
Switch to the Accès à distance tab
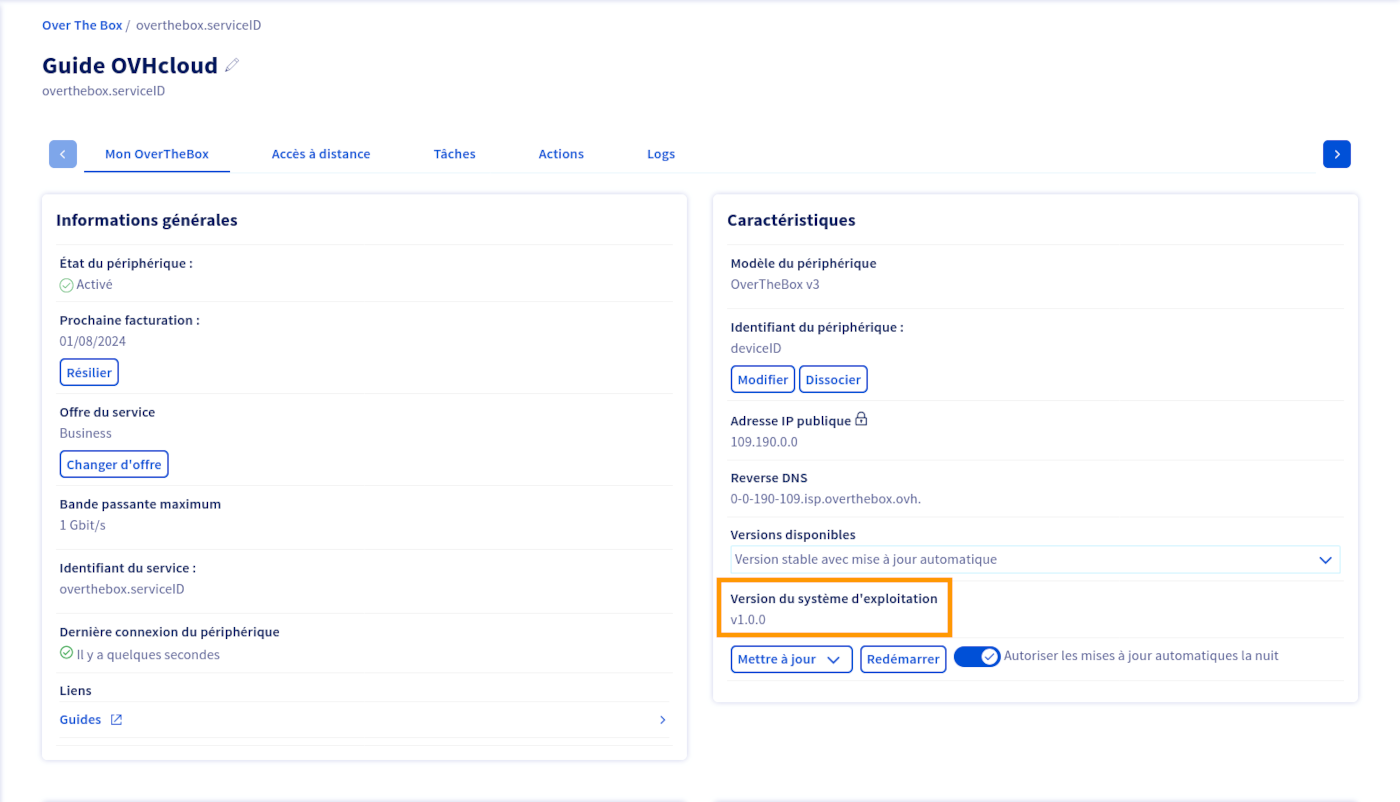321,154
